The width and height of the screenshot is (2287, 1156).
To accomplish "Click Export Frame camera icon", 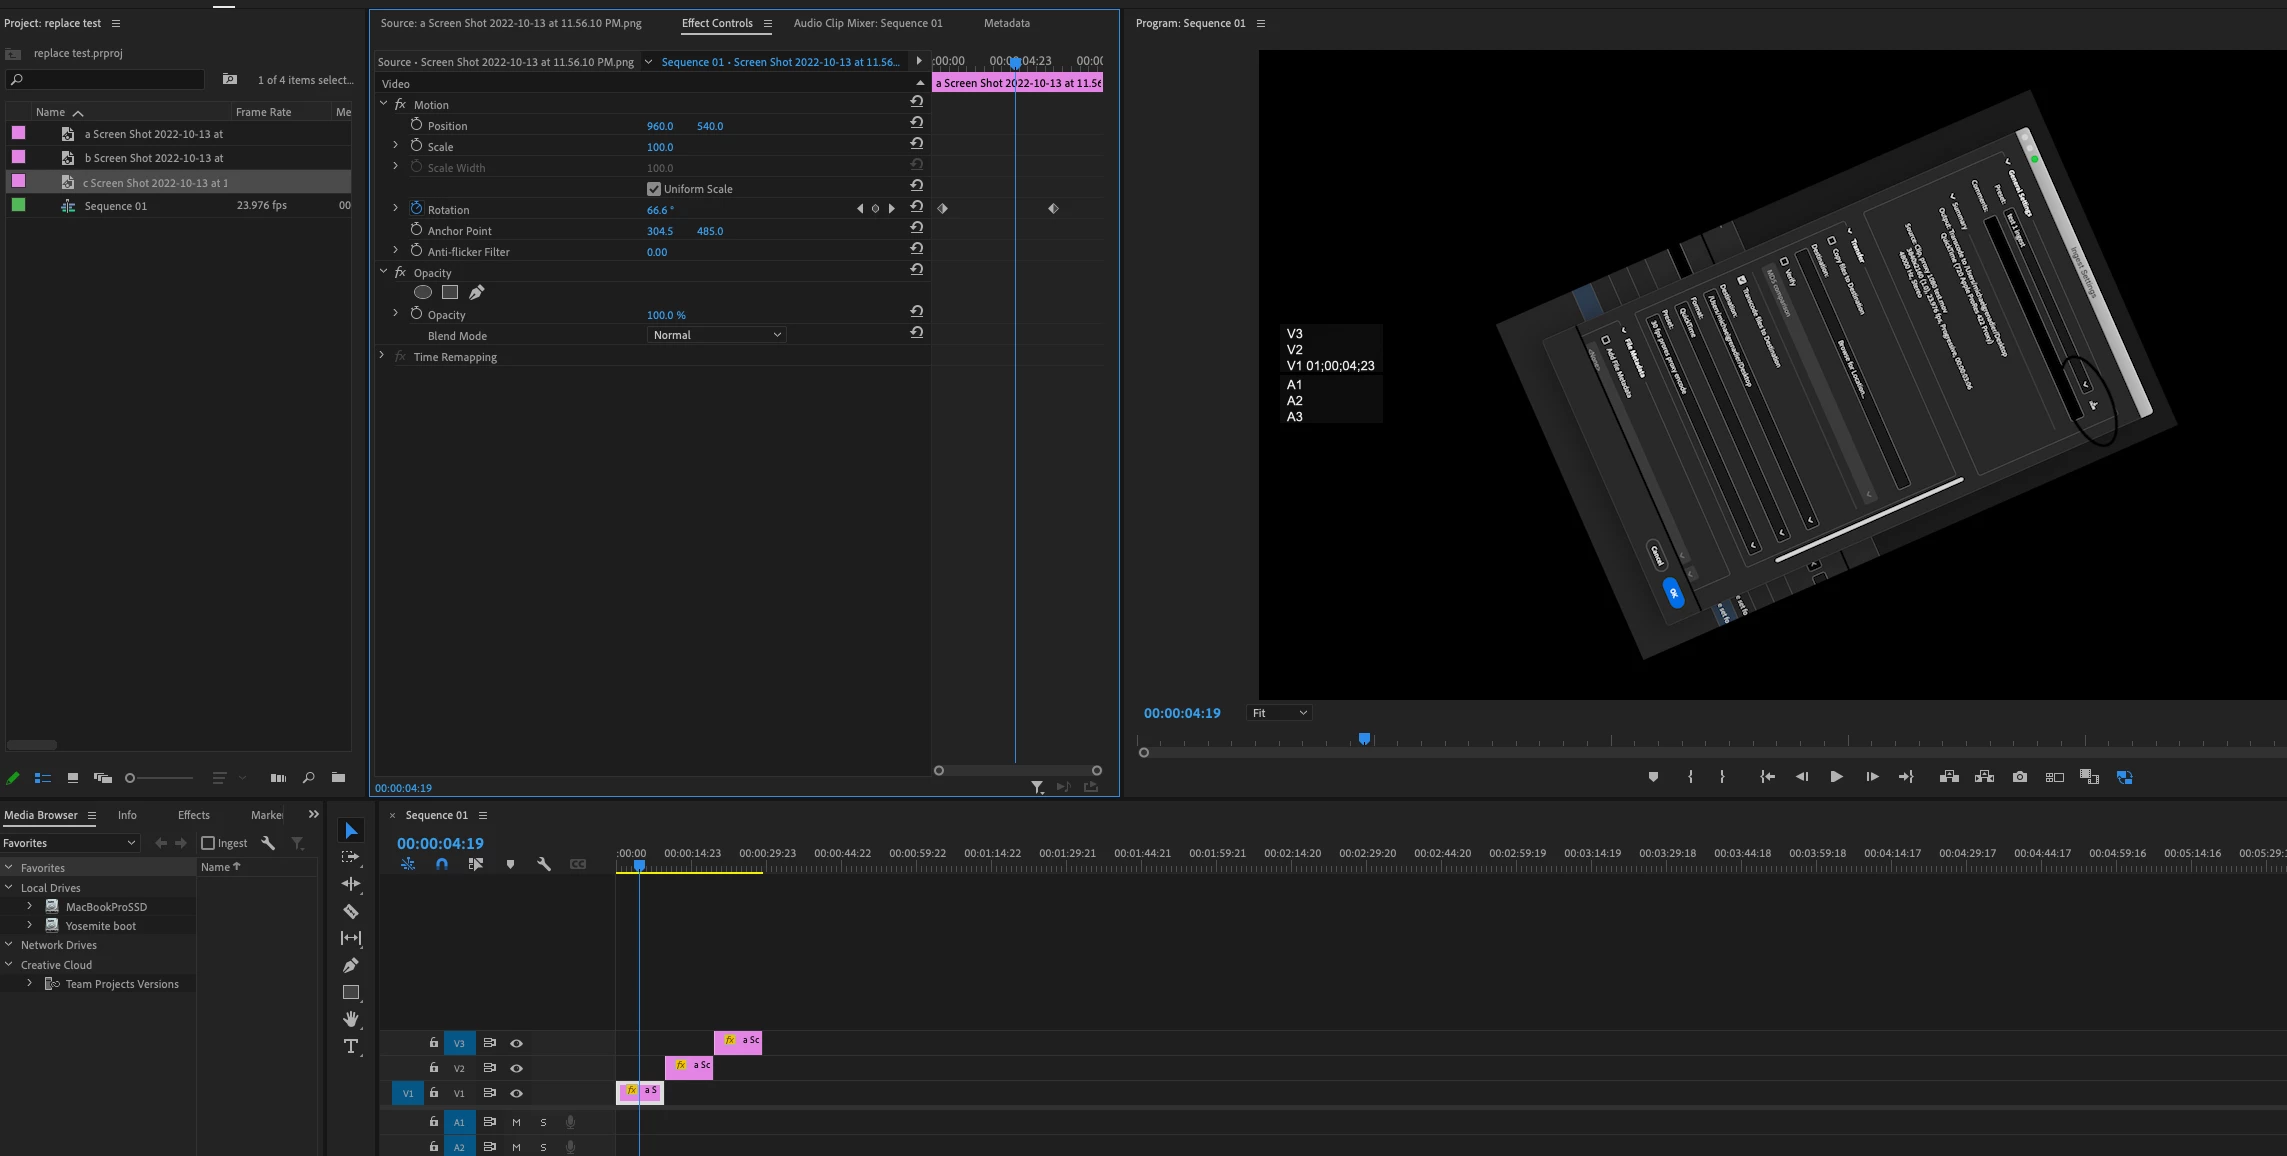I will [2020, 777].
